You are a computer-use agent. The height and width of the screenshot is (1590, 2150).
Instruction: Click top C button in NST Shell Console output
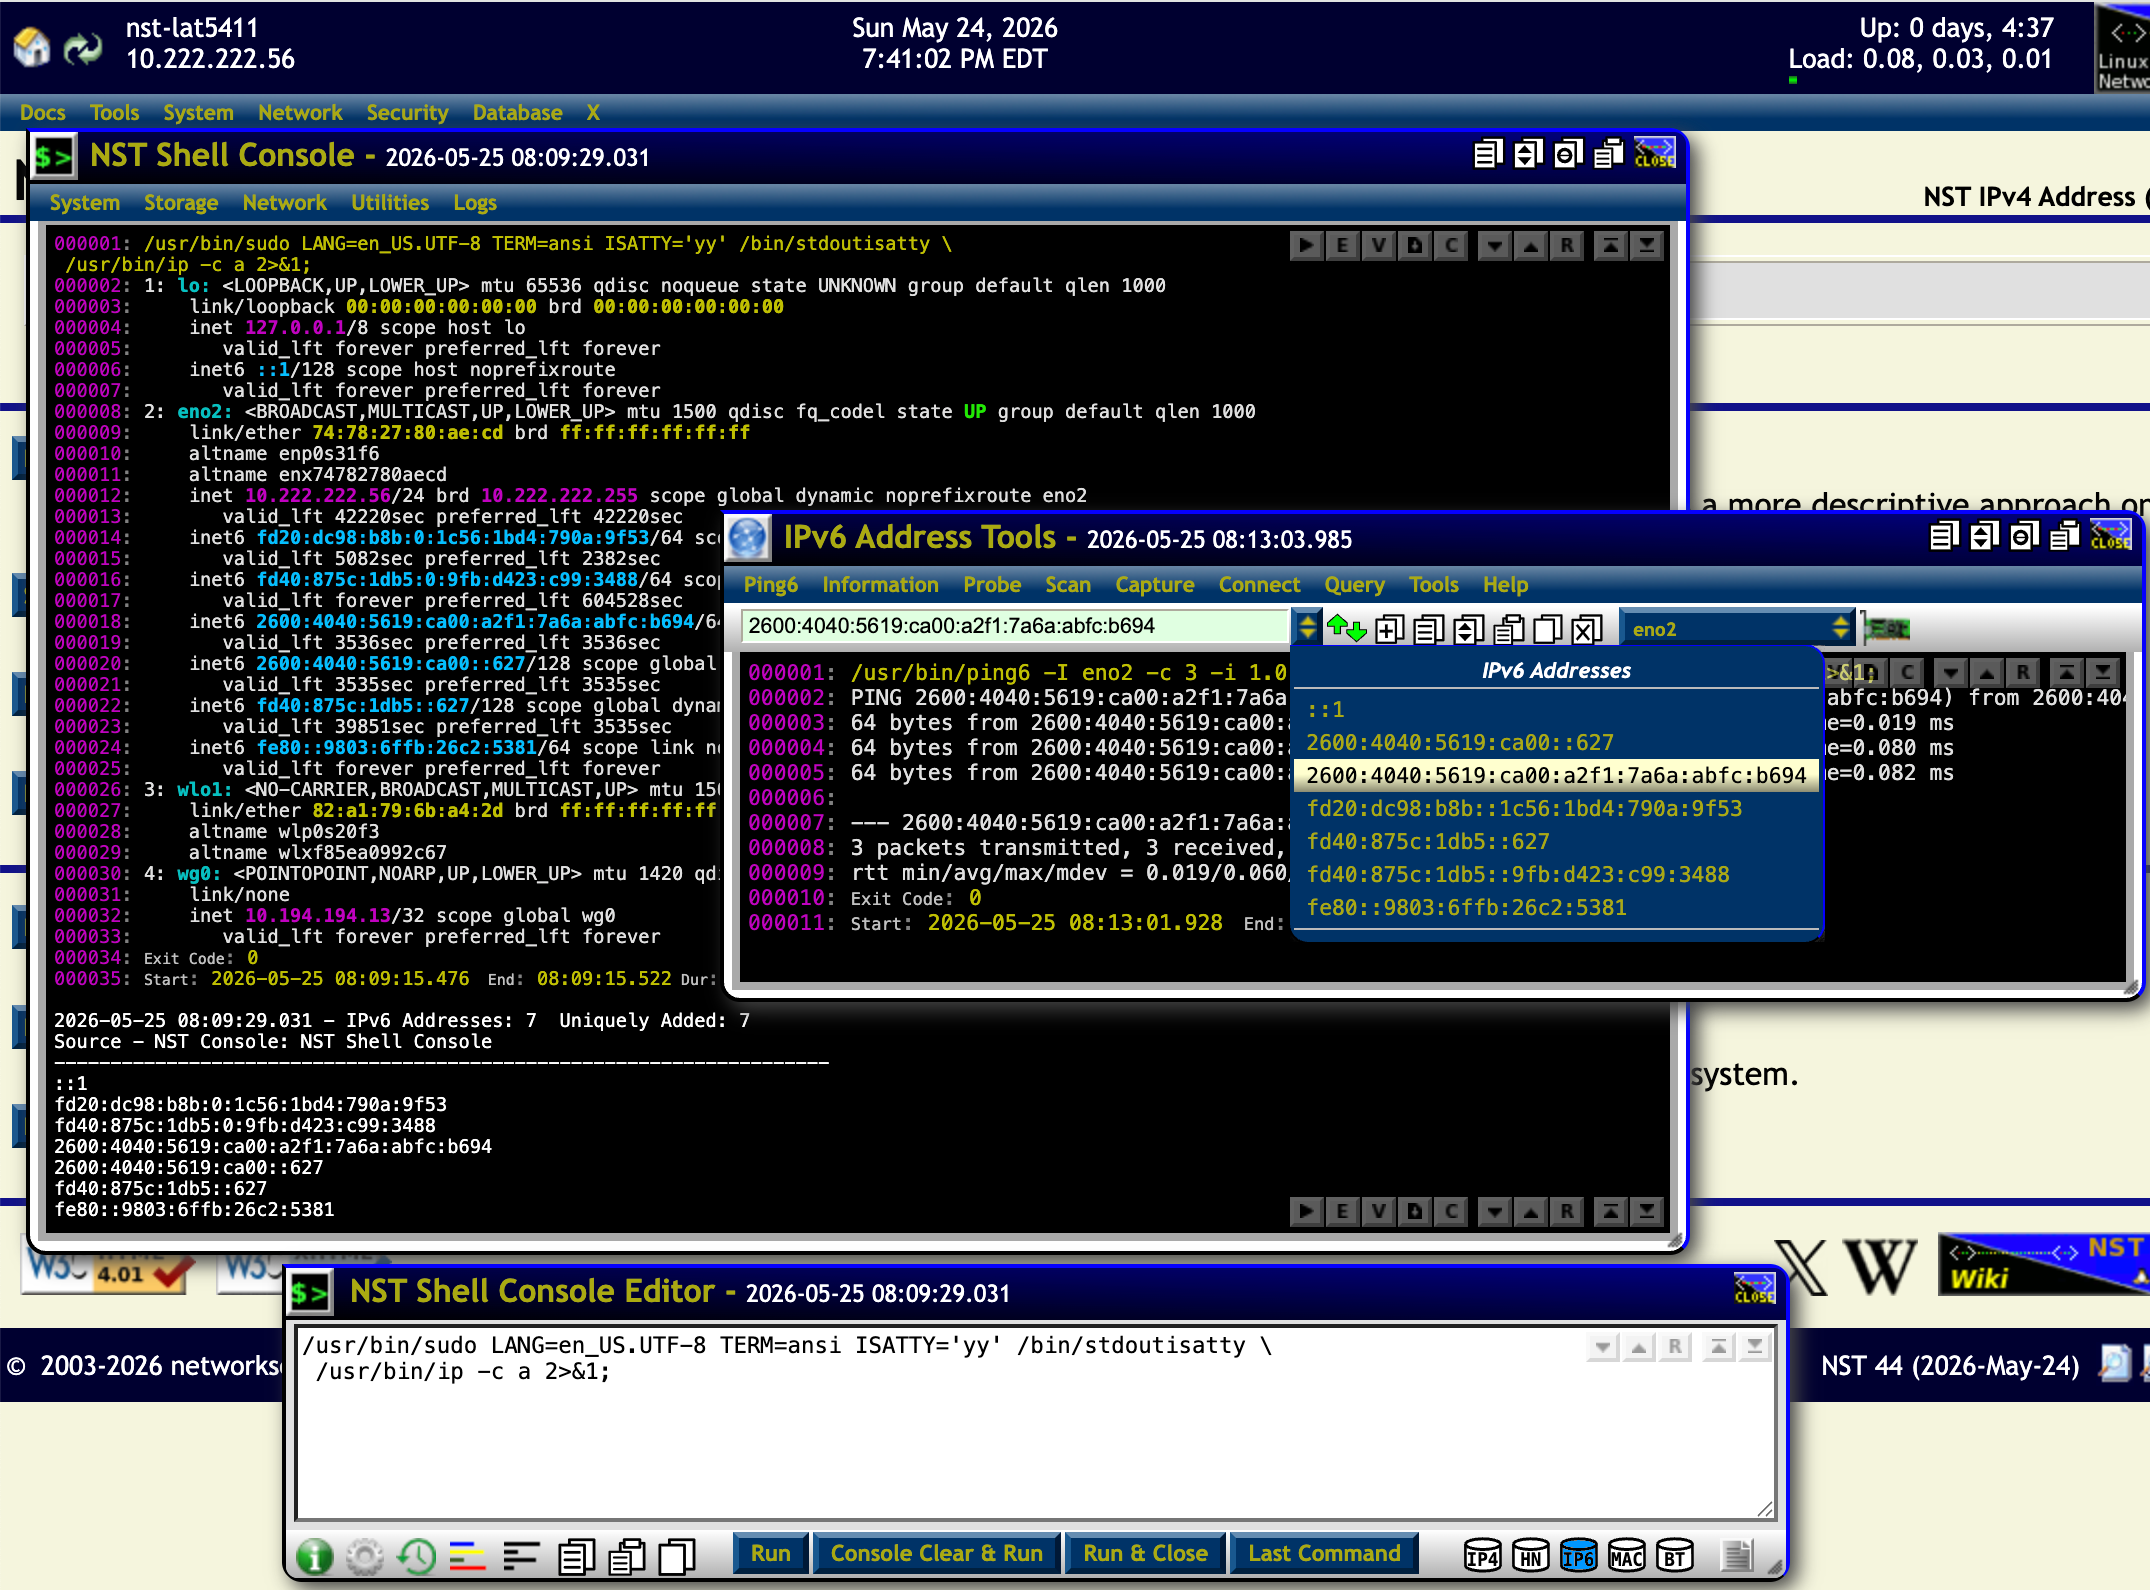pos(1451,245)
